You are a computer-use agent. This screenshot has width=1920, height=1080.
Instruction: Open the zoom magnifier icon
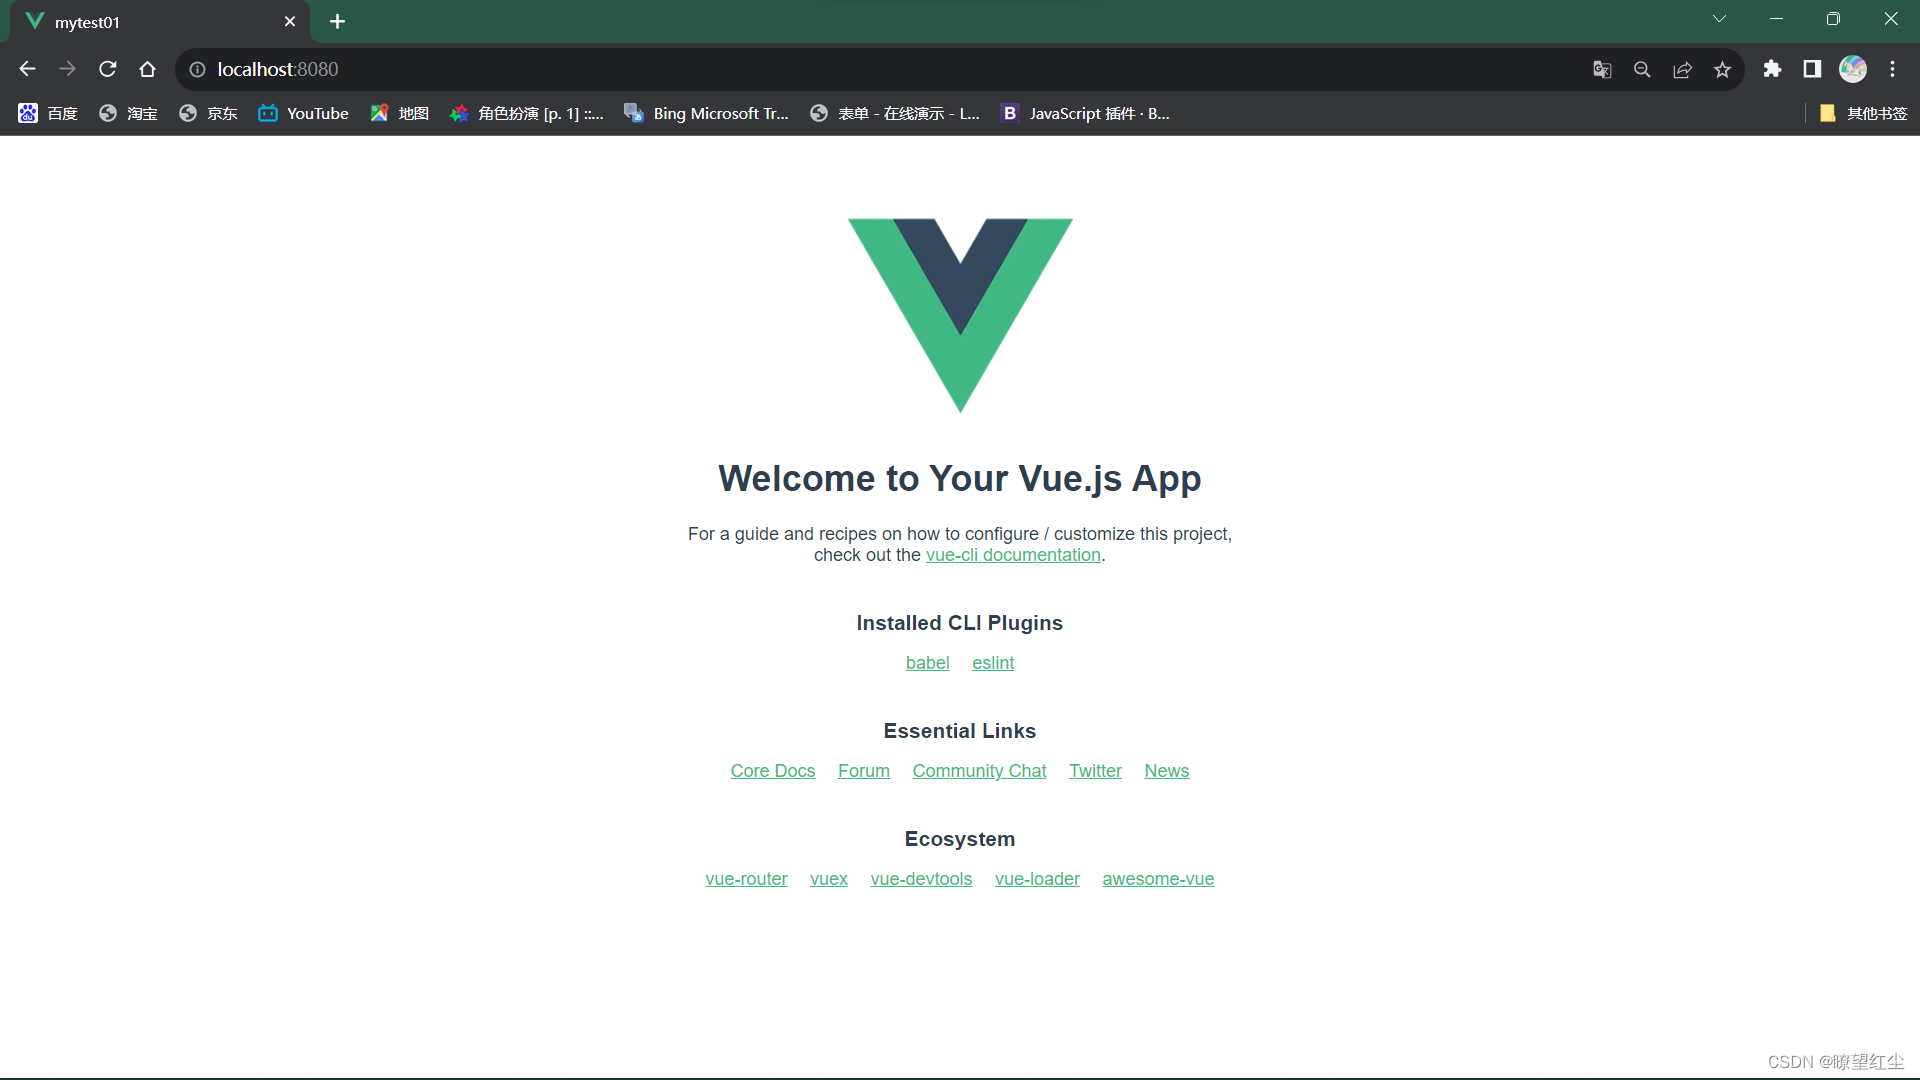click(1642, 69)
